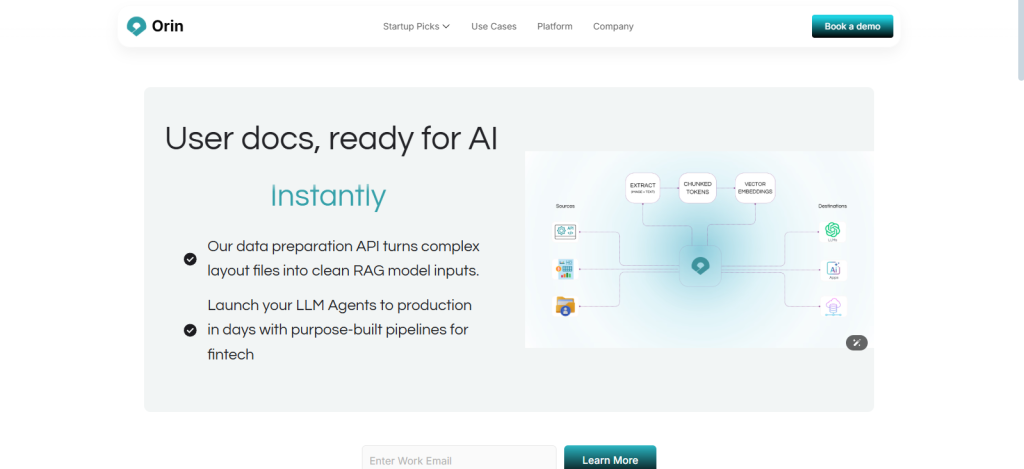1024x469 pixels.
Task: Click the central Orin hub icon
Action: [x=700, y=267]
